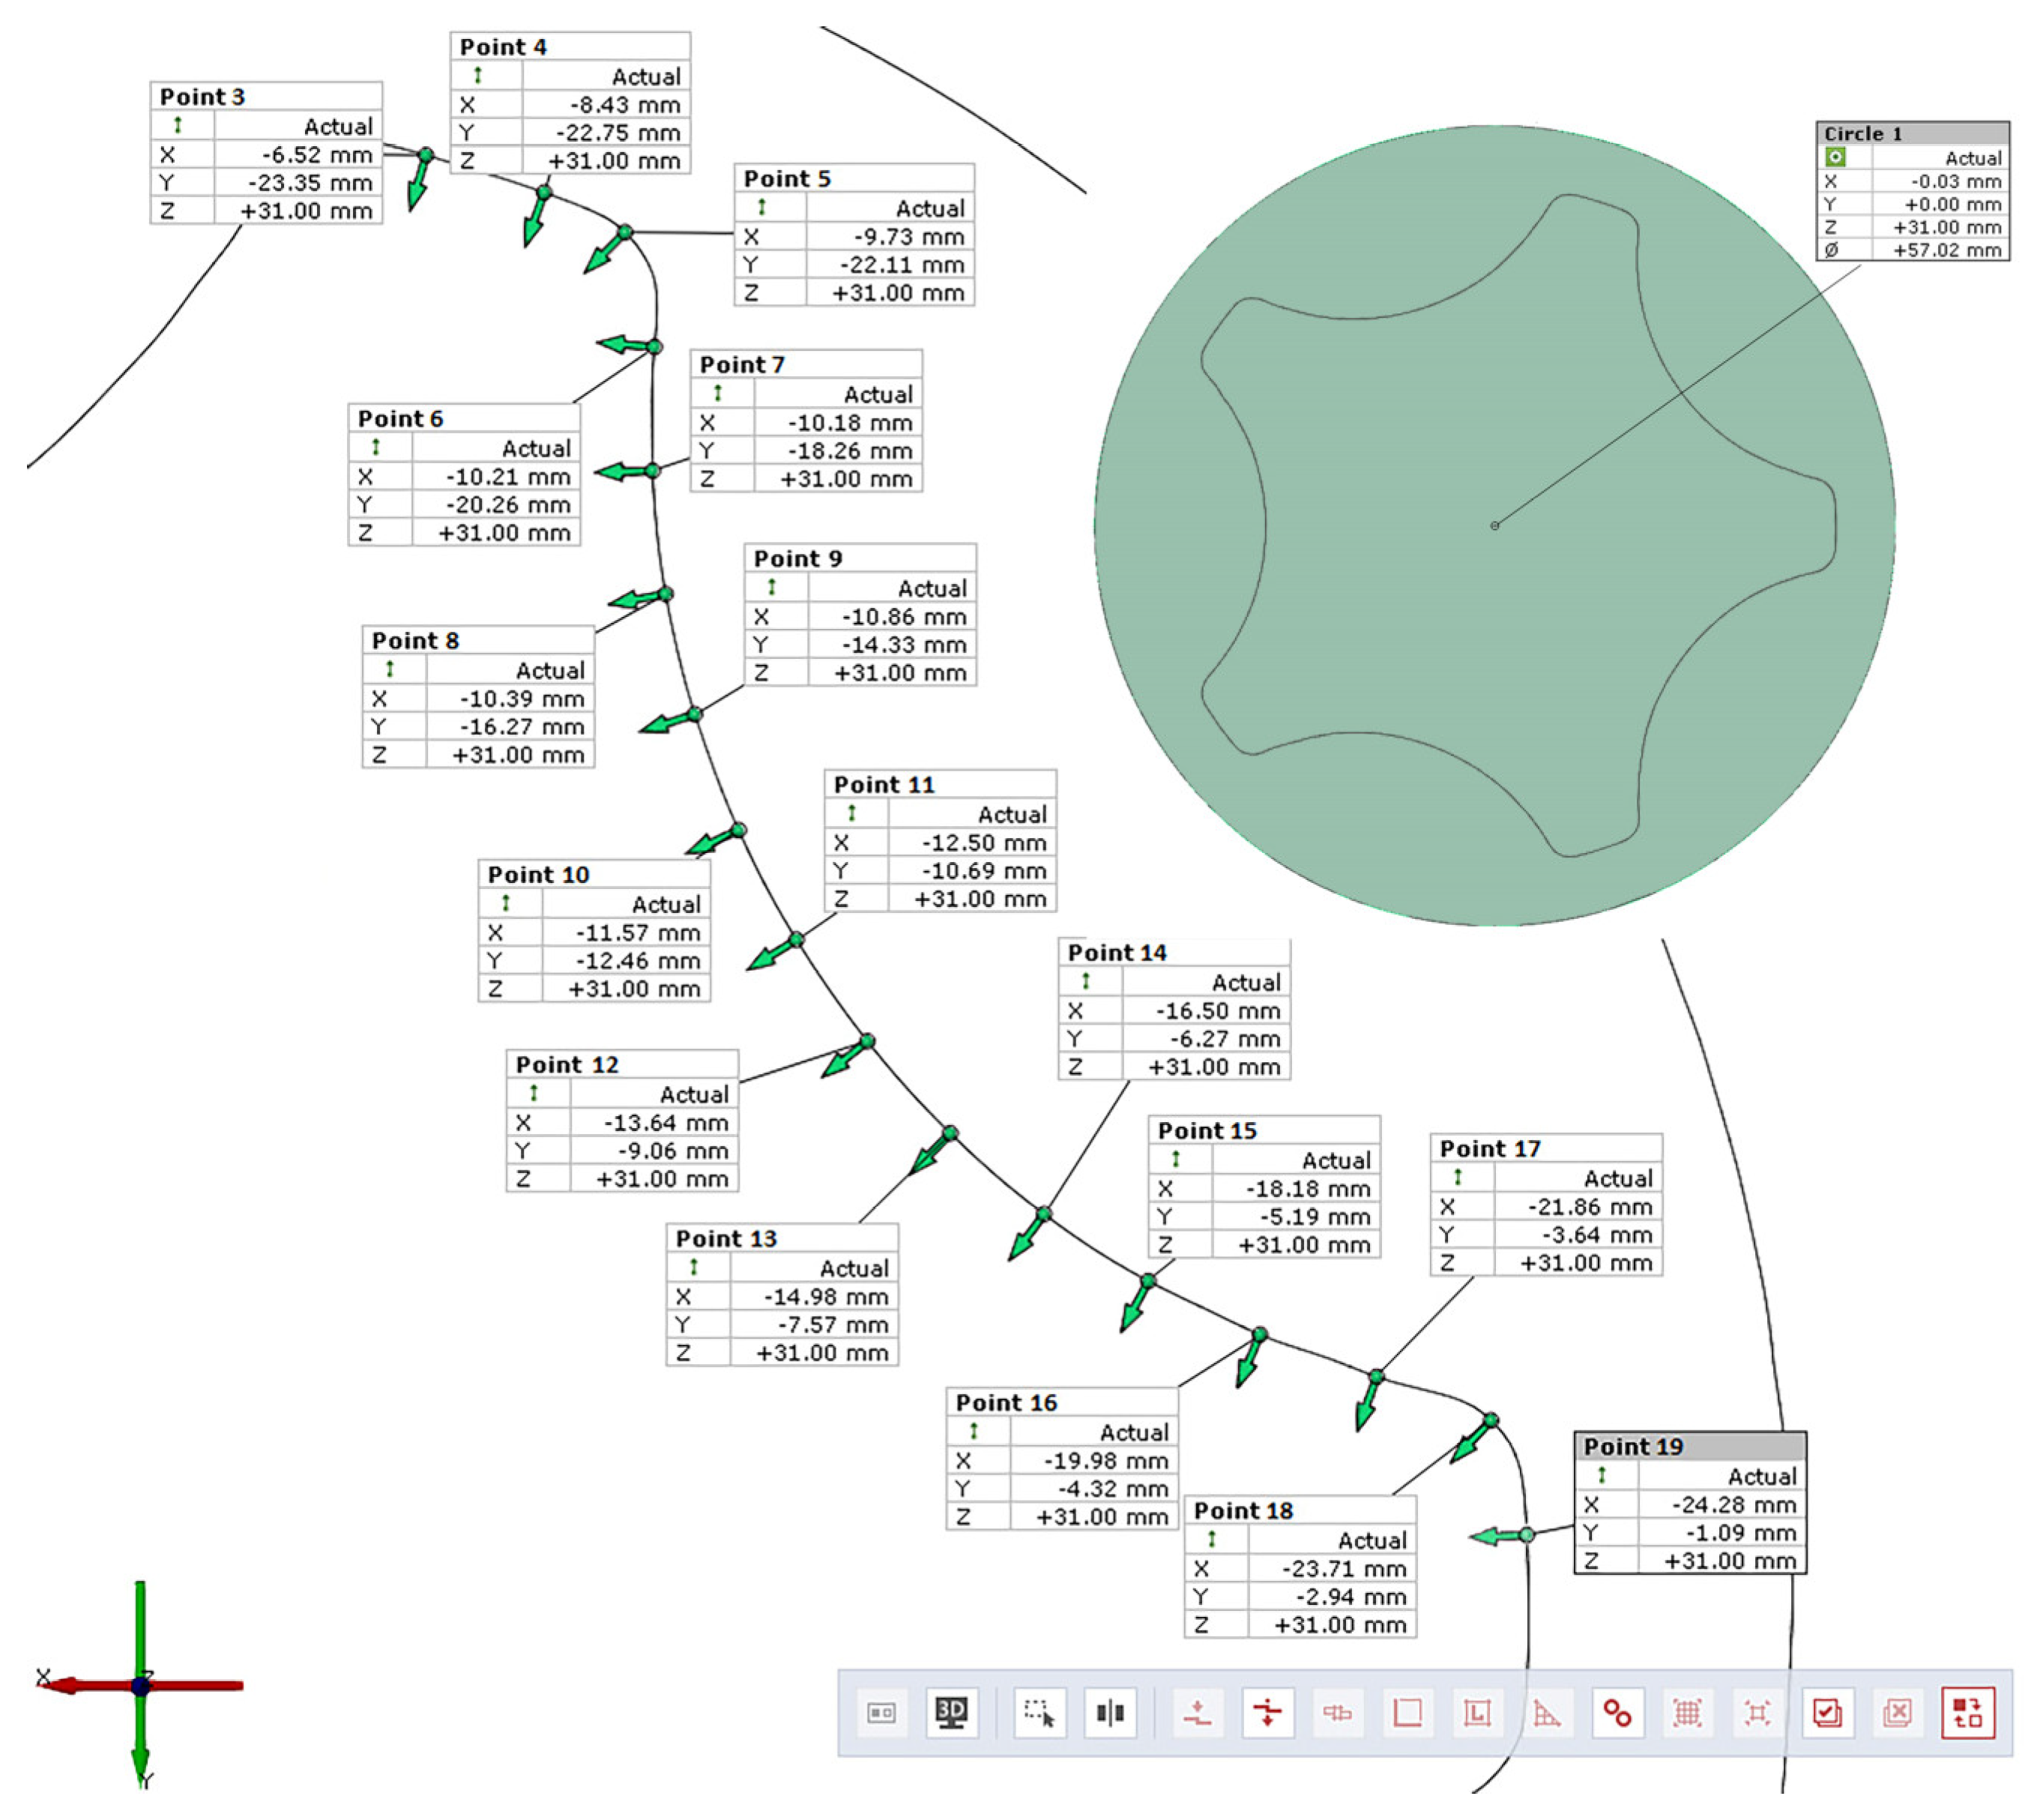The height and width of the screenshot is (1820, 2034).
Task: Click the grid measurement icon
Action: tap(1688, 1712)
